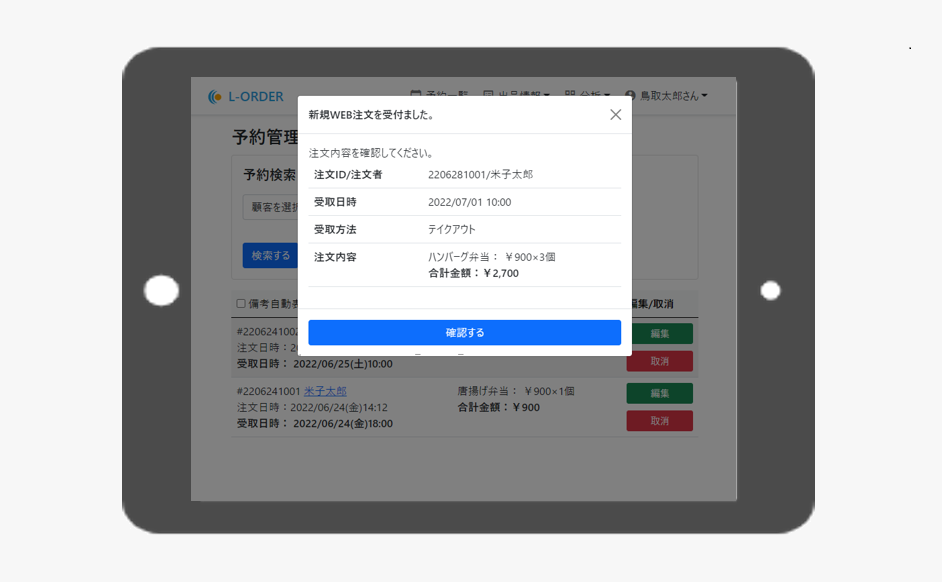Click 取消 for the 2022/06/25 pickup order
942x582 pixels.
point(659,362)
